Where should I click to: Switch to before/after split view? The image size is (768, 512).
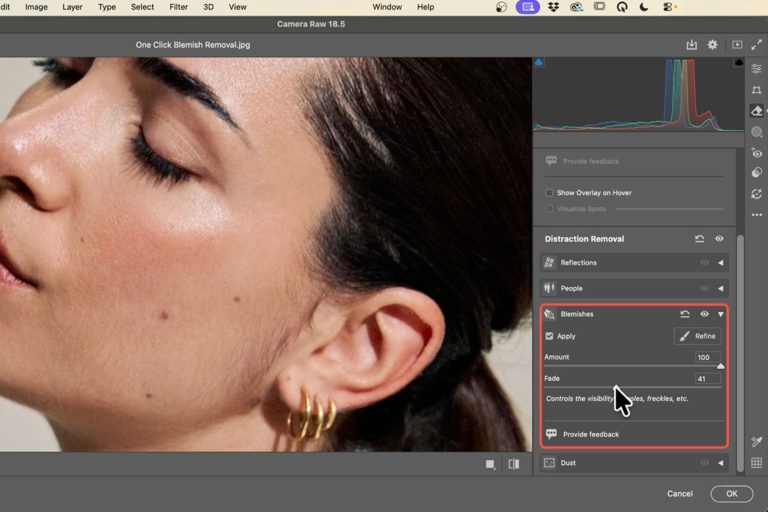[x=514, y=464]
